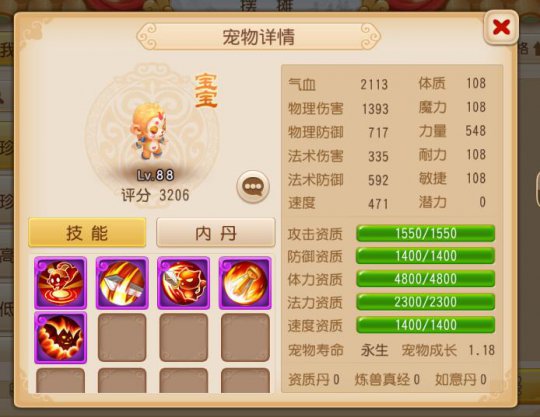
Task: Switch to the 内丹 tab
Action: click(x=216, y=232)
